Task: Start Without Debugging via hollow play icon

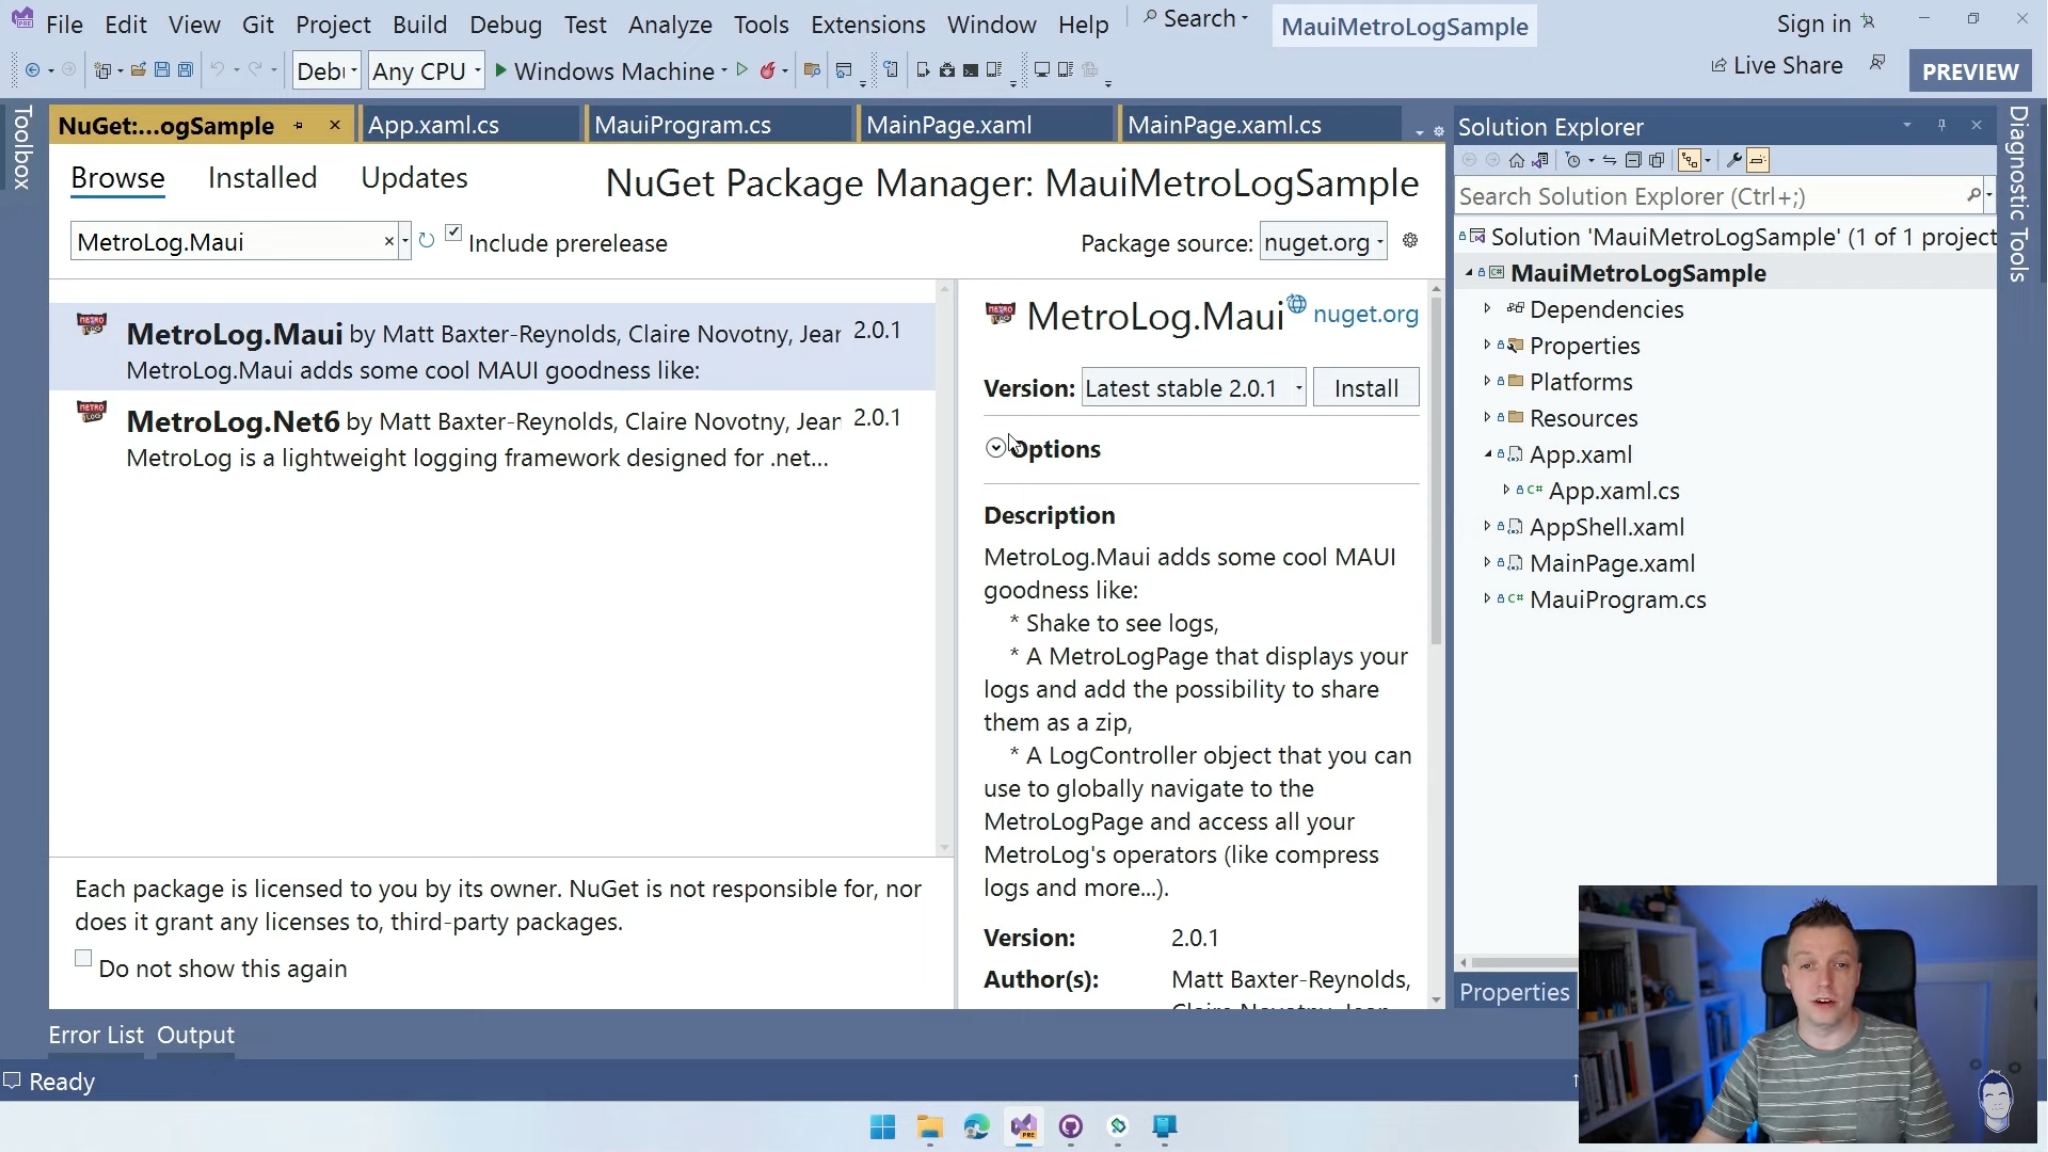Action: click(742, 70)
